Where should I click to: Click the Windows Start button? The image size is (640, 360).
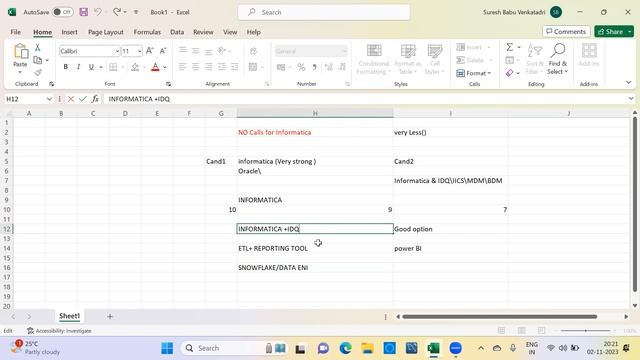coord(167,348)
